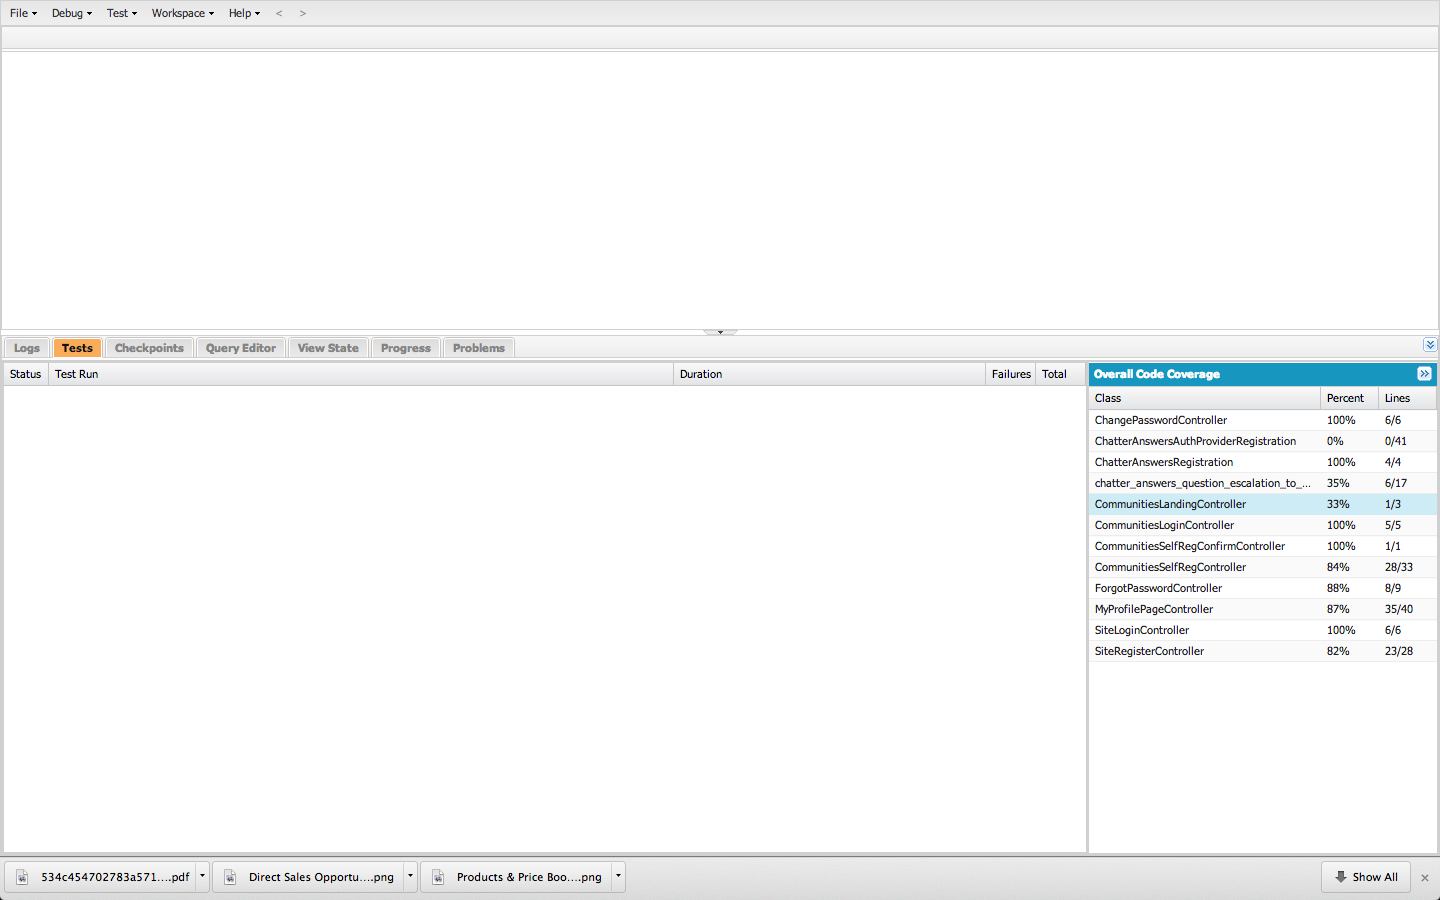Open the Direct Sales Opportu png download
This screenshot has height=900, width=1440.
309,877
